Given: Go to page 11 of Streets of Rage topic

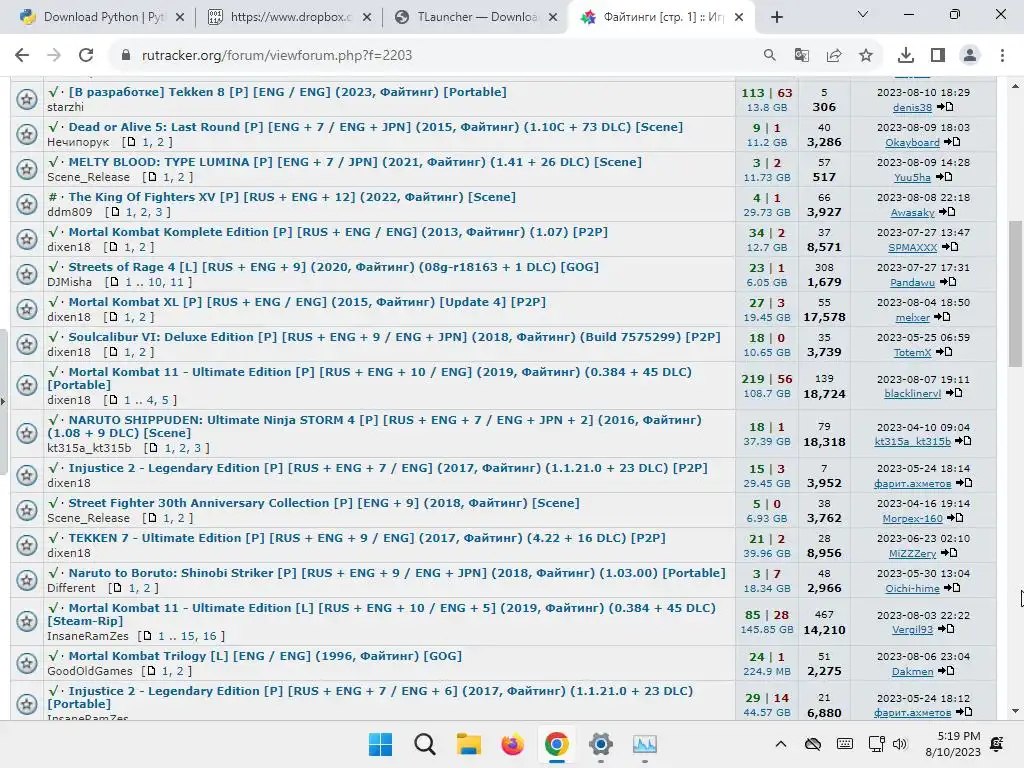Looking at the screenshot, I should point(177,282).
